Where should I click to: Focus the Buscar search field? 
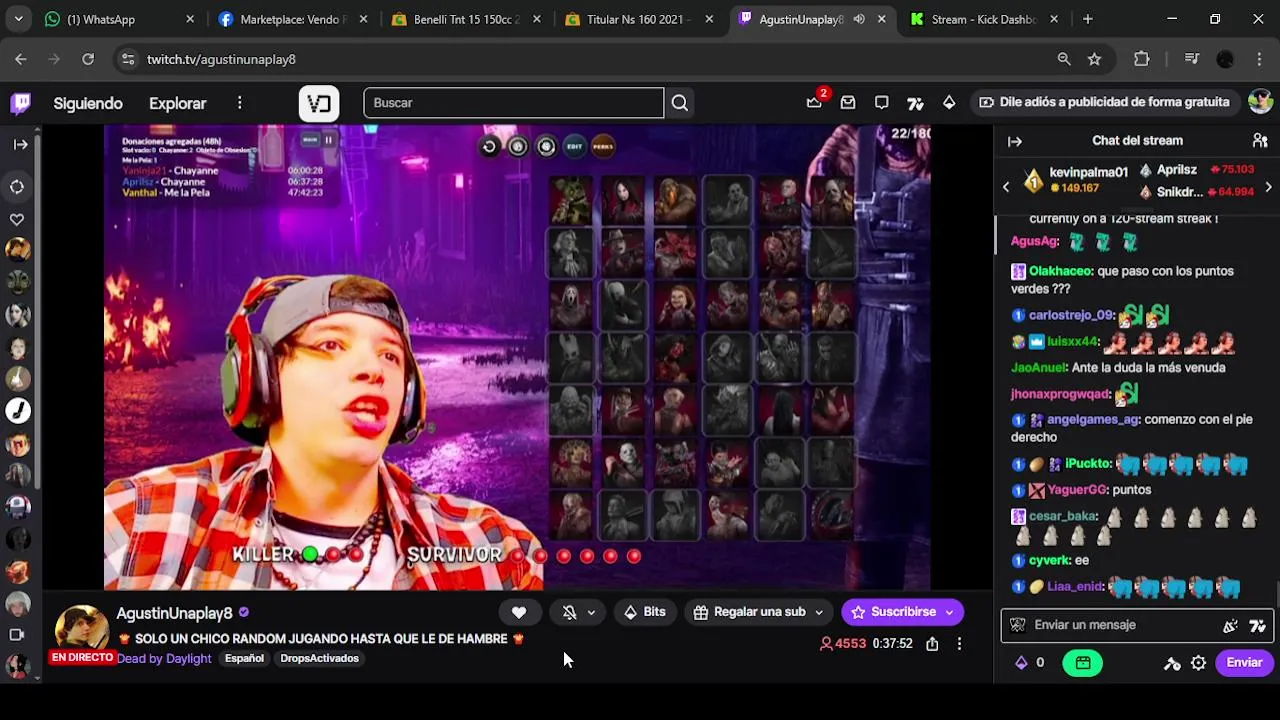tap(513, 103)
